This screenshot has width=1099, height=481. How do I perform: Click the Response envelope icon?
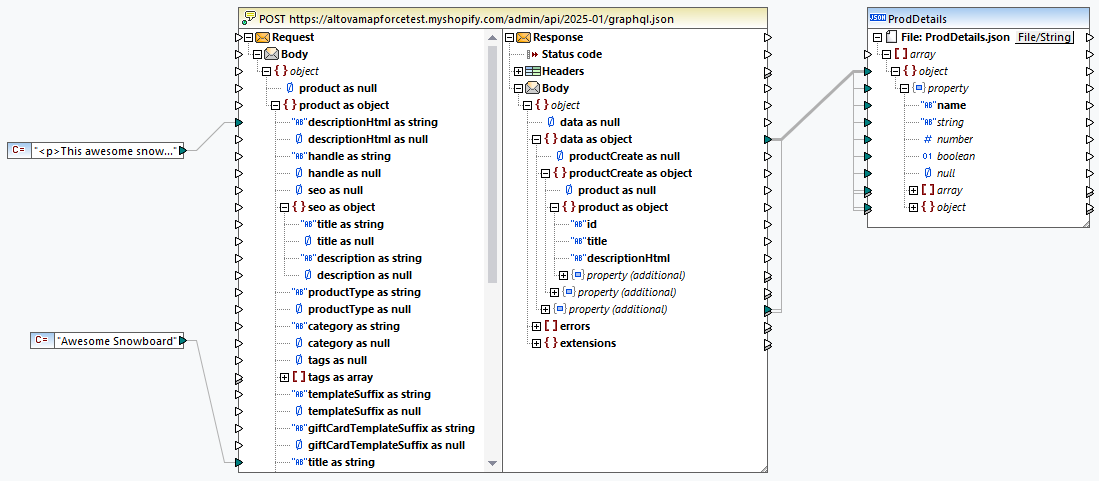(523, 37)
